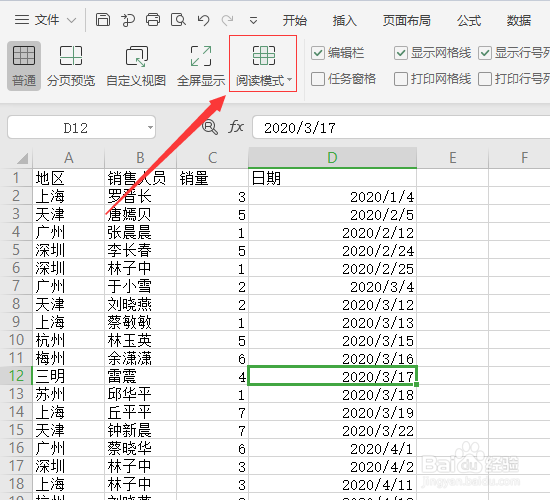
Task: Open the 文件 hamburger menu
Action: click(22, 20)
